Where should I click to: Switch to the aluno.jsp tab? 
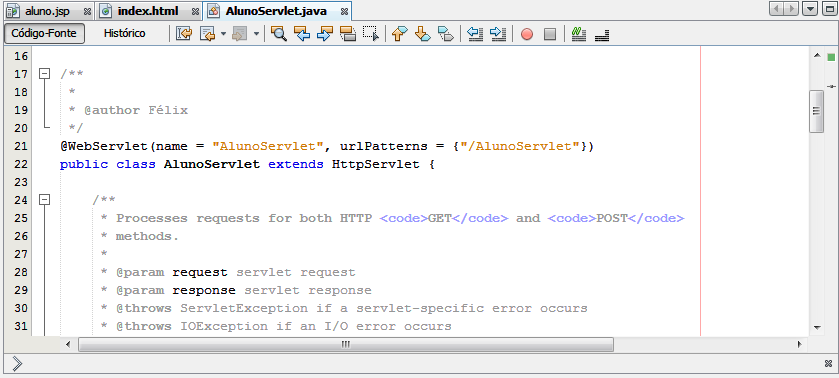point(47,11)
